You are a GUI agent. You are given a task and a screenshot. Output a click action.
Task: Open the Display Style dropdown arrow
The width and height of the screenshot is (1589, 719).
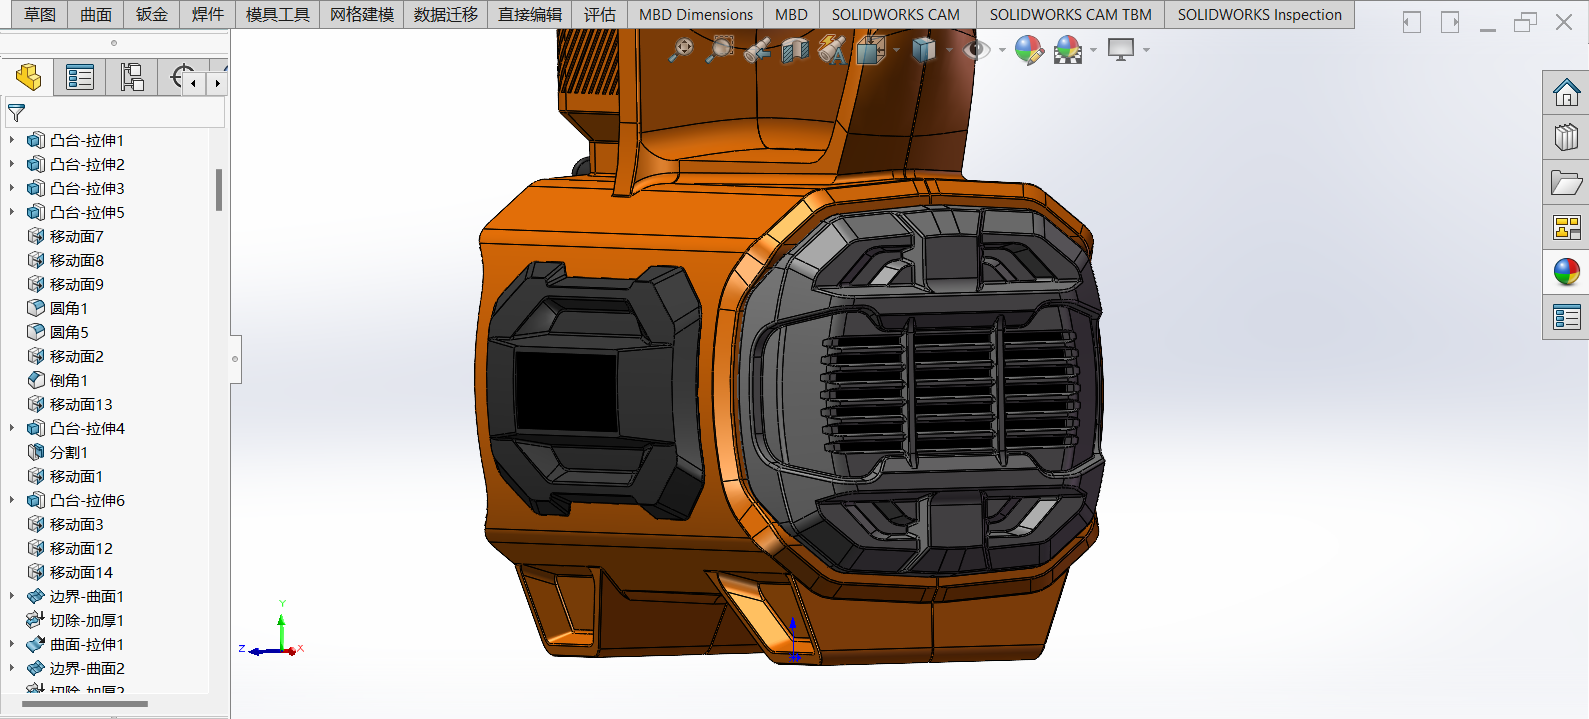949,50
